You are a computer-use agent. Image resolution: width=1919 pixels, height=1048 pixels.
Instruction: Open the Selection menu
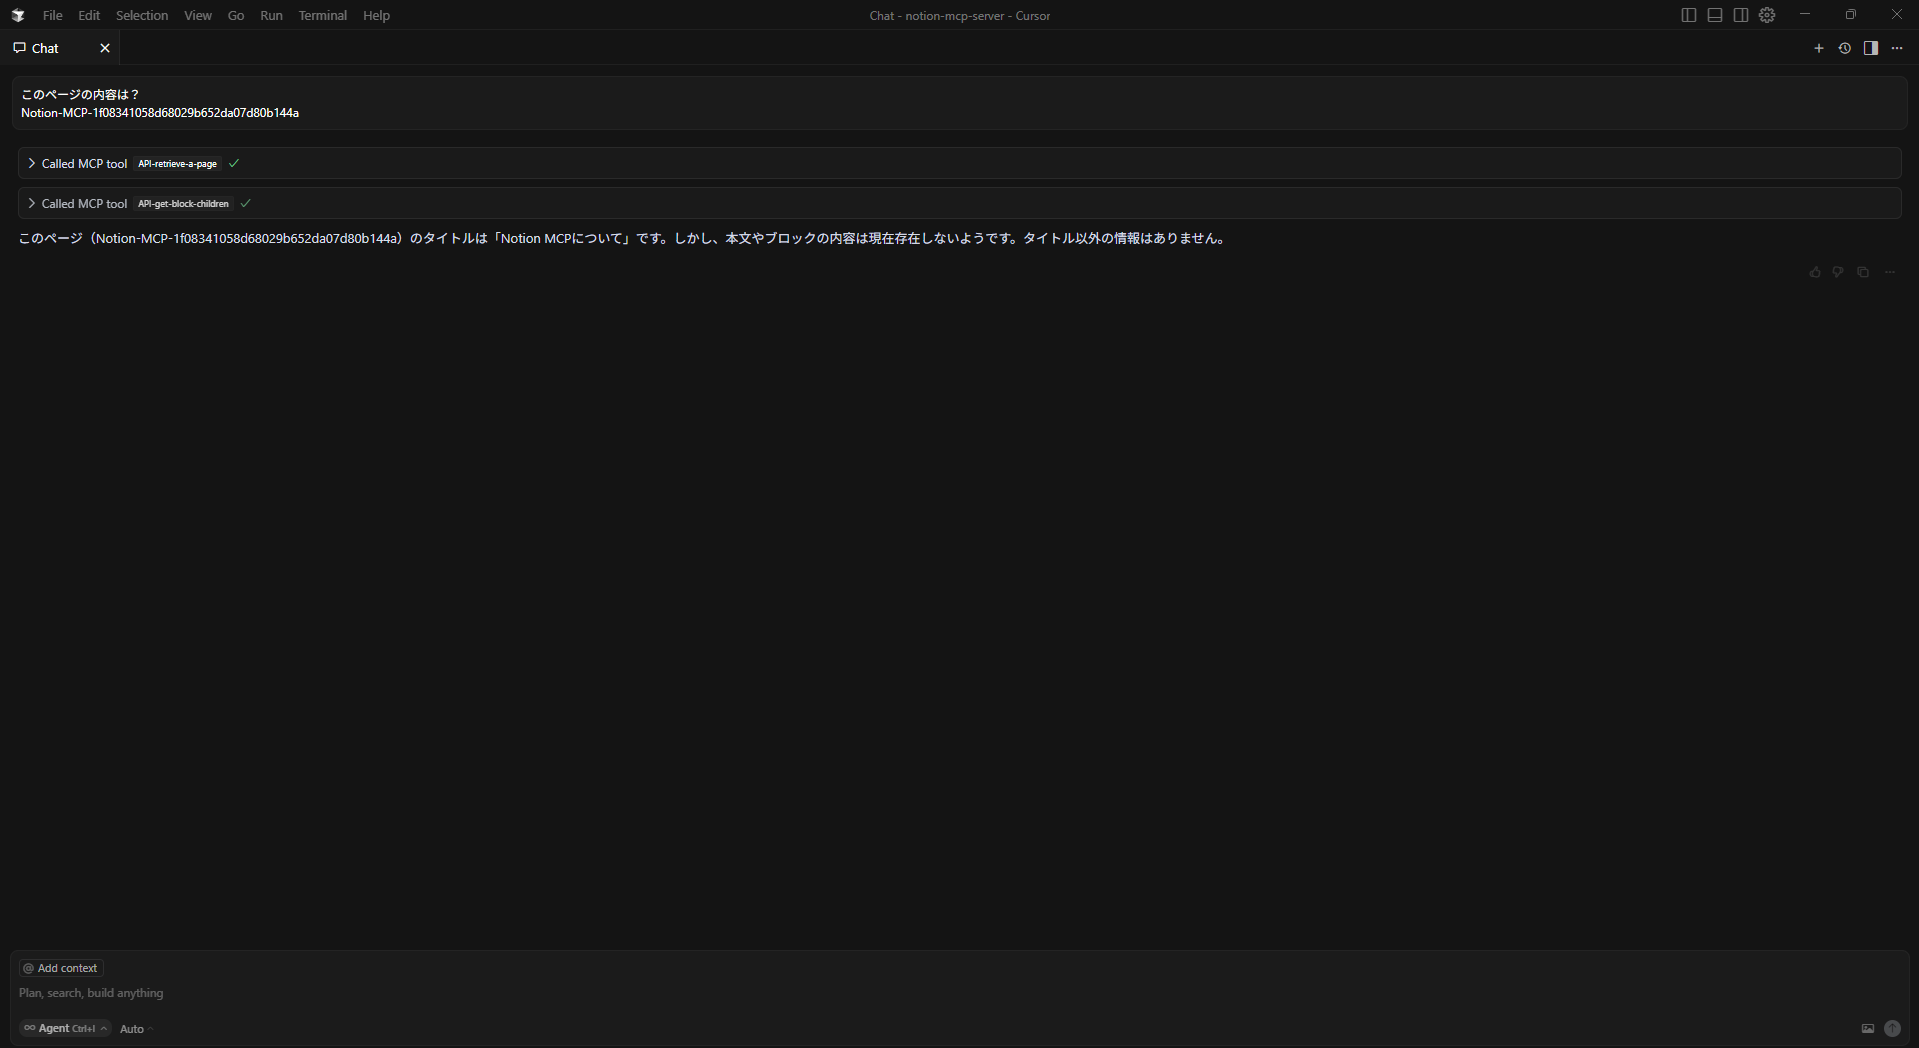(142, 15)
